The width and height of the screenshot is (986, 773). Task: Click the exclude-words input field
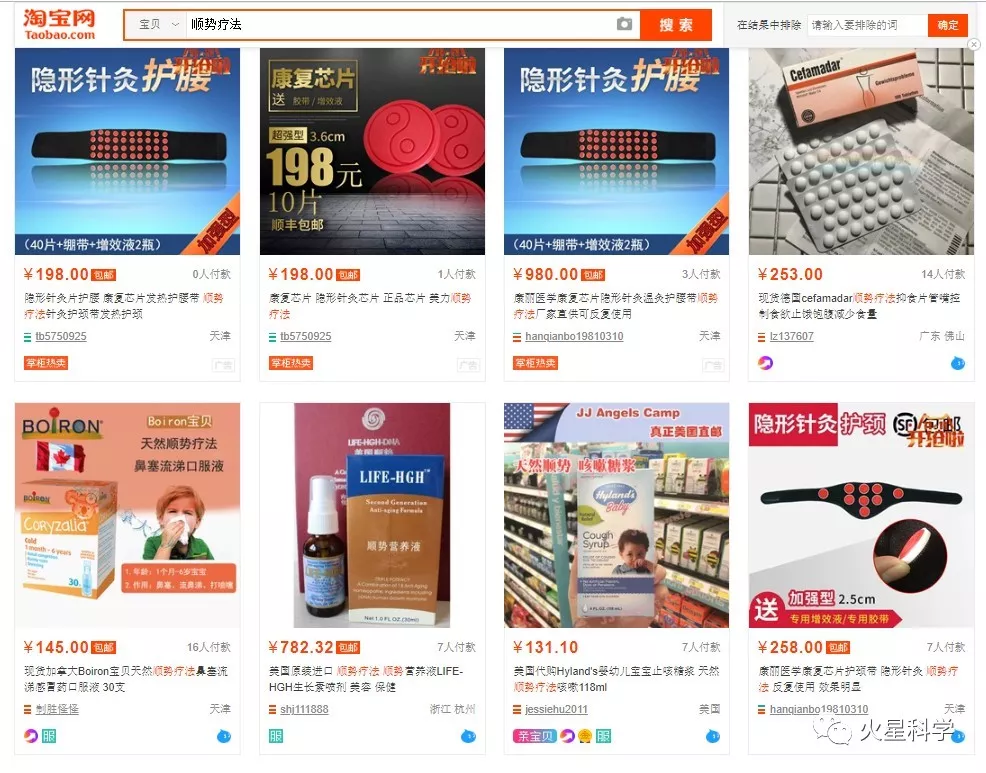click(867, 25)
